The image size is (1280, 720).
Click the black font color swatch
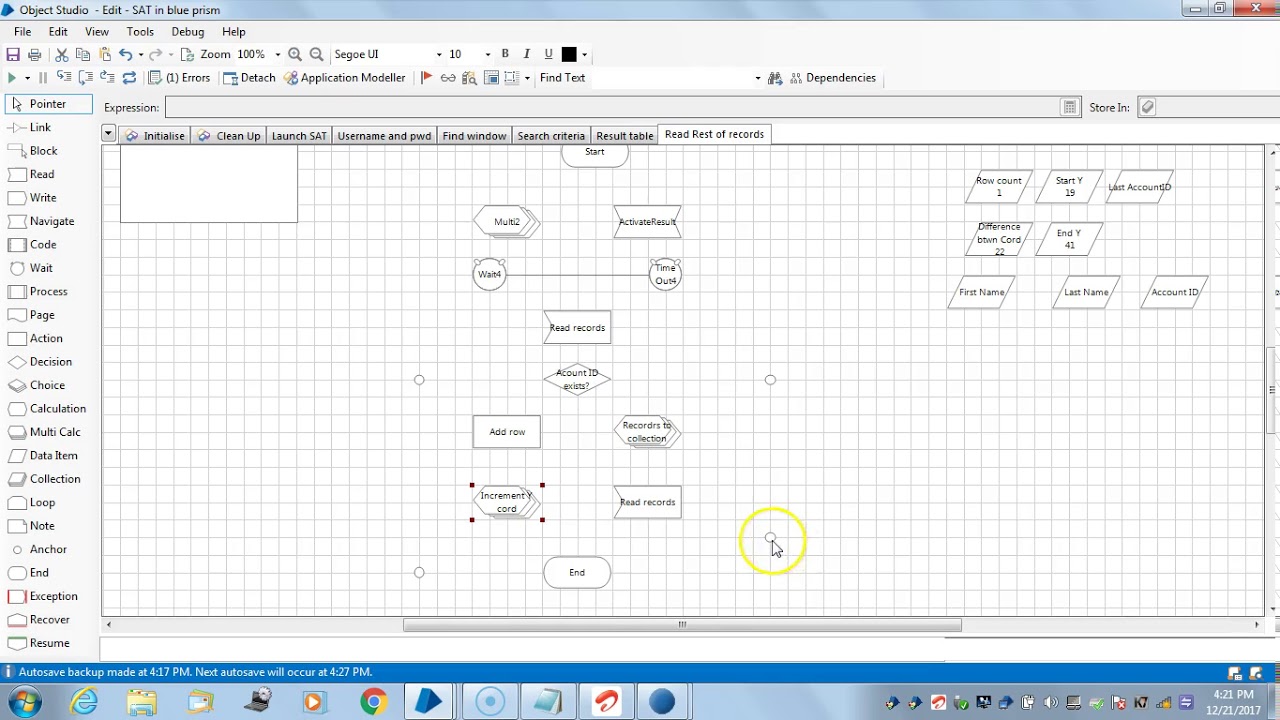click(569, 55)
